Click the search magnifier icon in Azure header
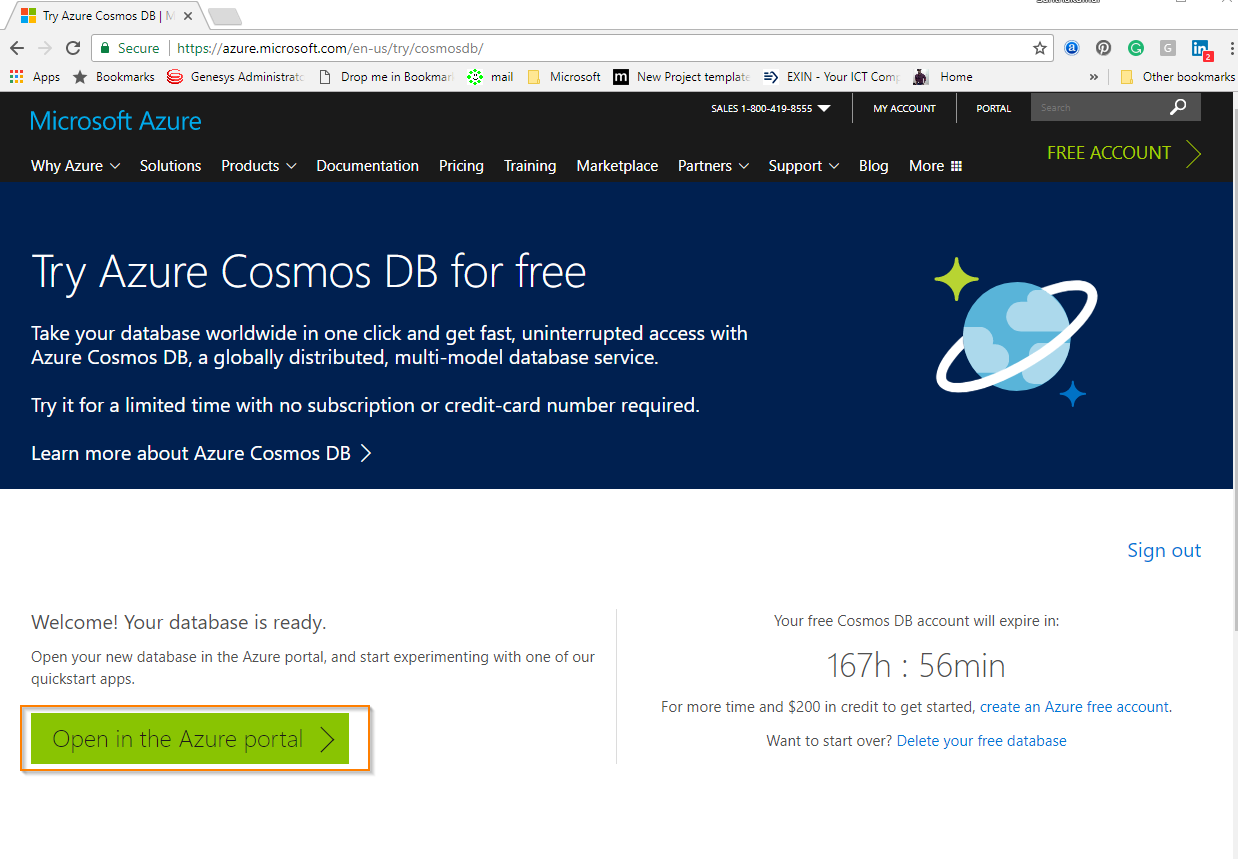 coord(1179,107)
